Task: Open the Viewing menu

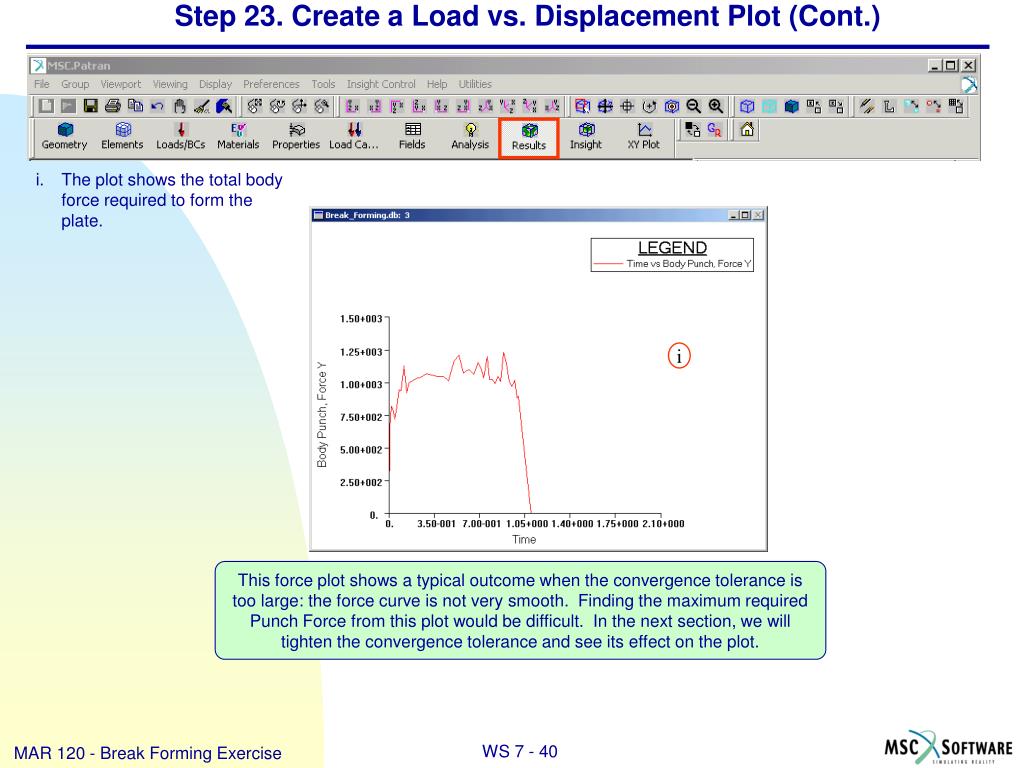Action: coord(170,84)
